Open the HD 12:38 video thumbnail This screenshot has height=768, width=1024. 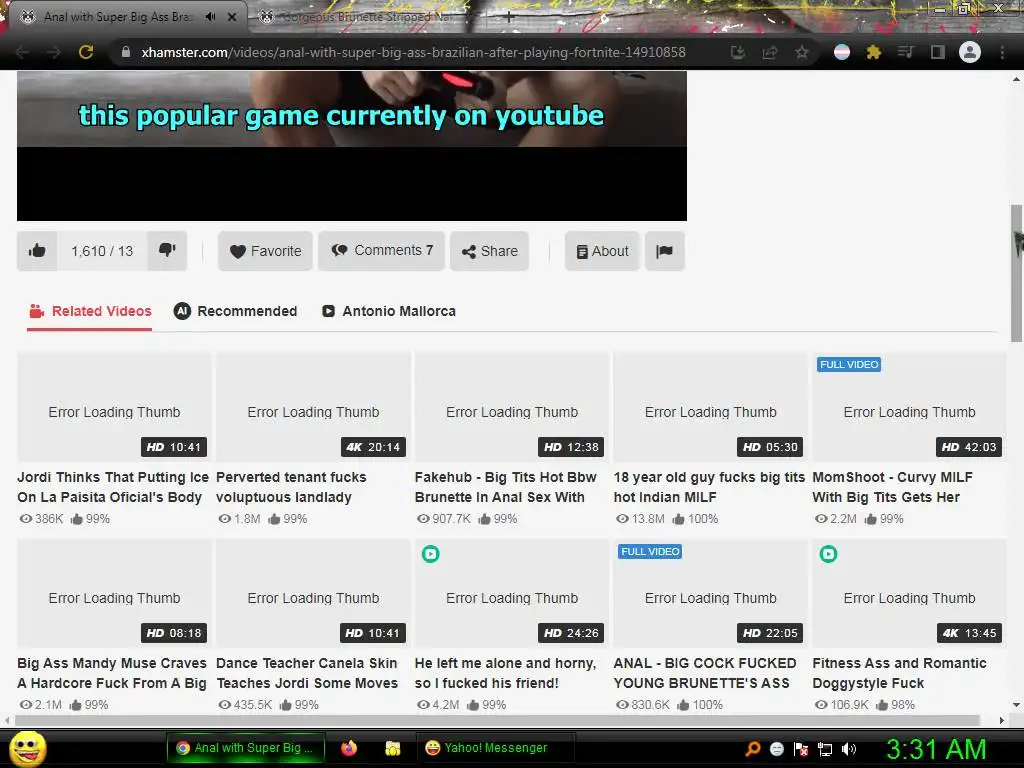511,407
